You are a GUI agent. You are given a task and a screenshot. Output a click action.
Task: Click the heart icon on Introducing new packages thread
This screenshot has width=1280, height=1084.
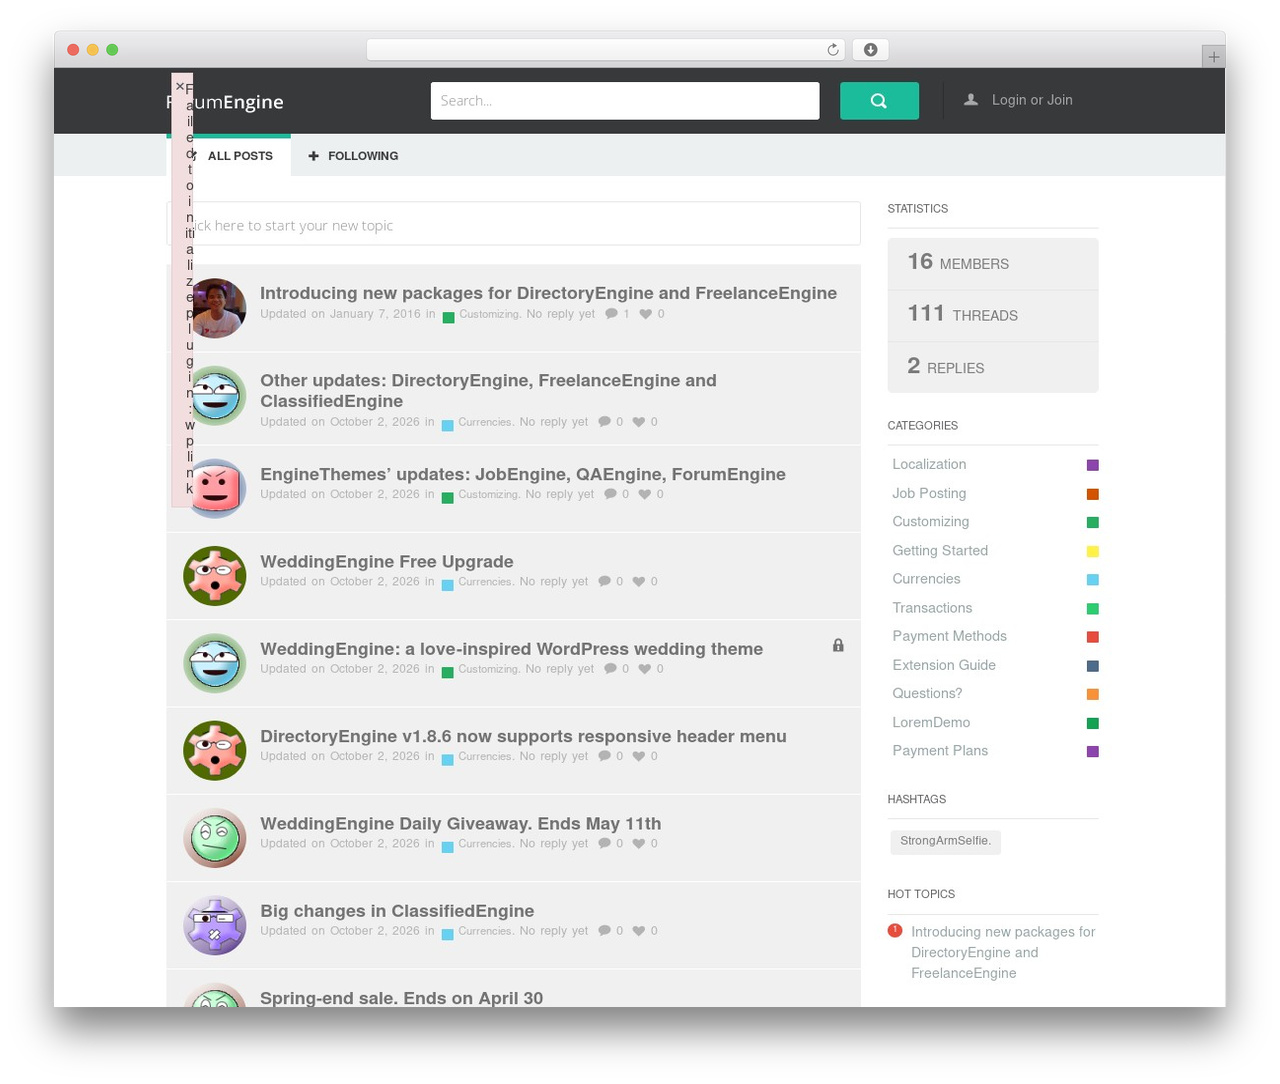pyautogui.click(x=645, y=314)
